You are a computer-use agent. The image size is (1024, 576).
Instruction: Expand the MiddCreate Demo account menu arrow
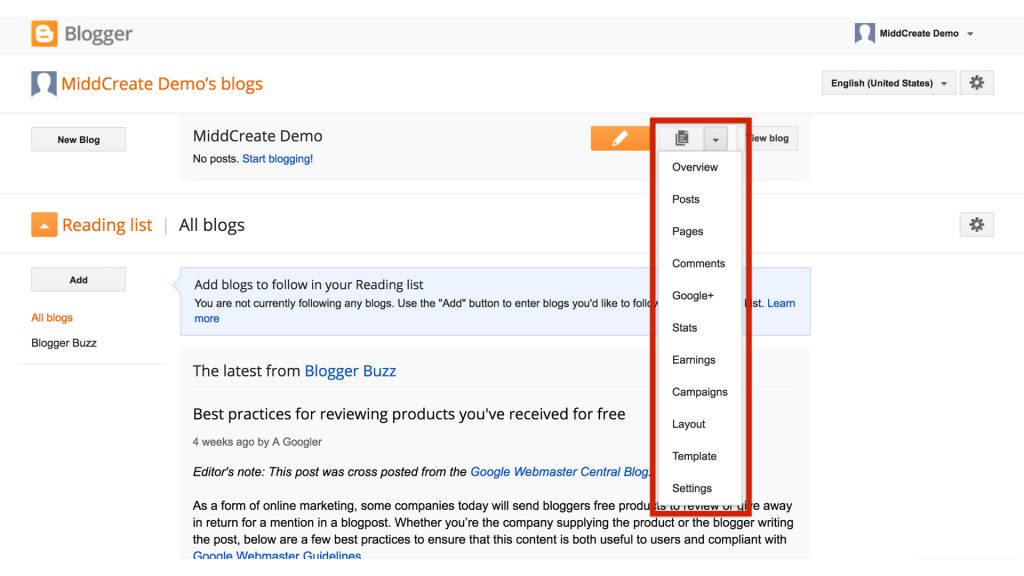[970, 34]
